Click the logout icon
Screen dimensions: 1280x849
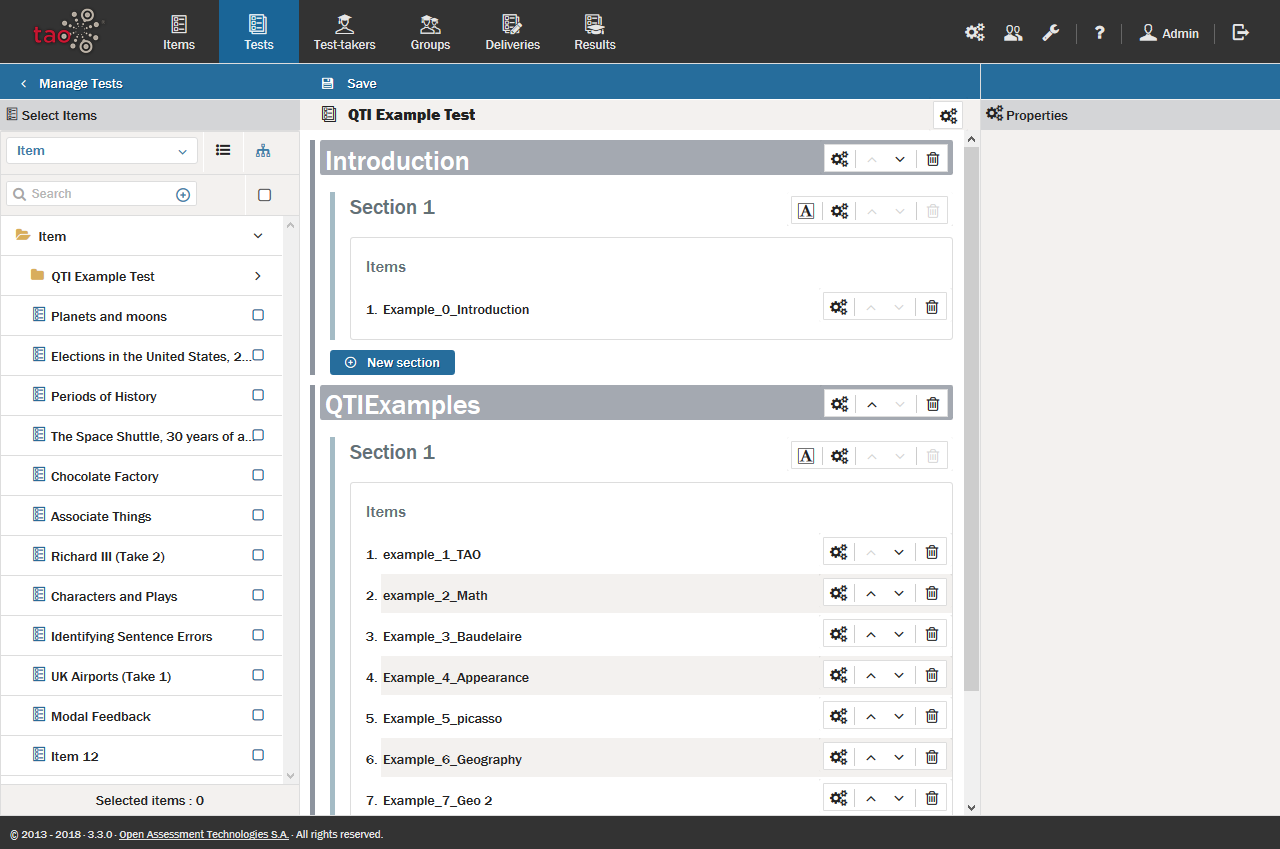click(1240, 33)
